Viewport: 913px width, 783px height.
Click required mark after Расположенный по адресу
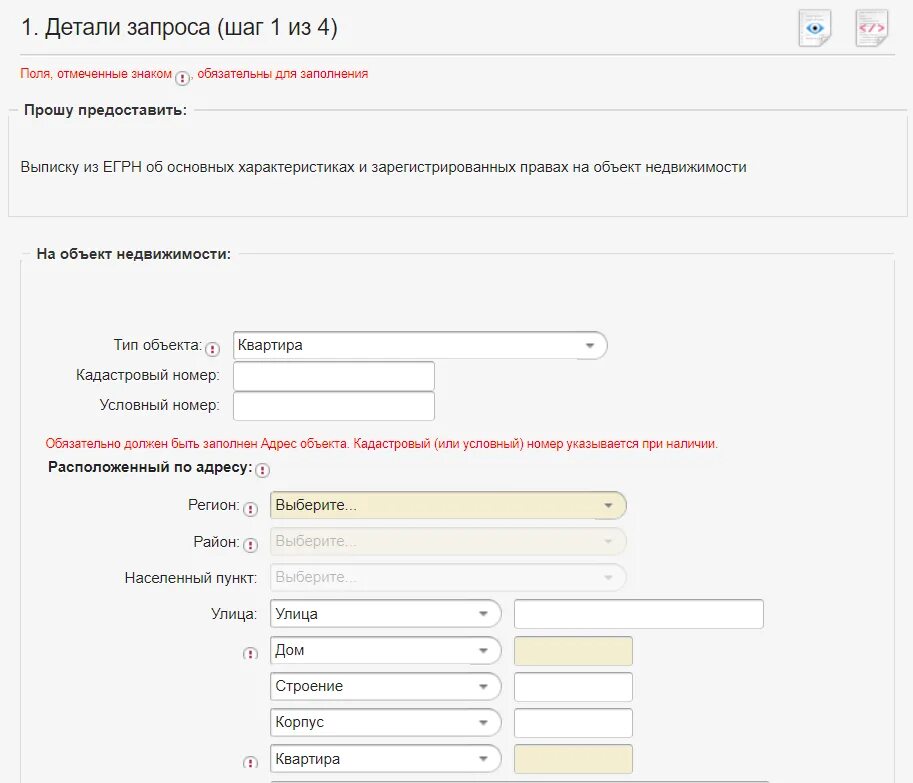[263, 470]
